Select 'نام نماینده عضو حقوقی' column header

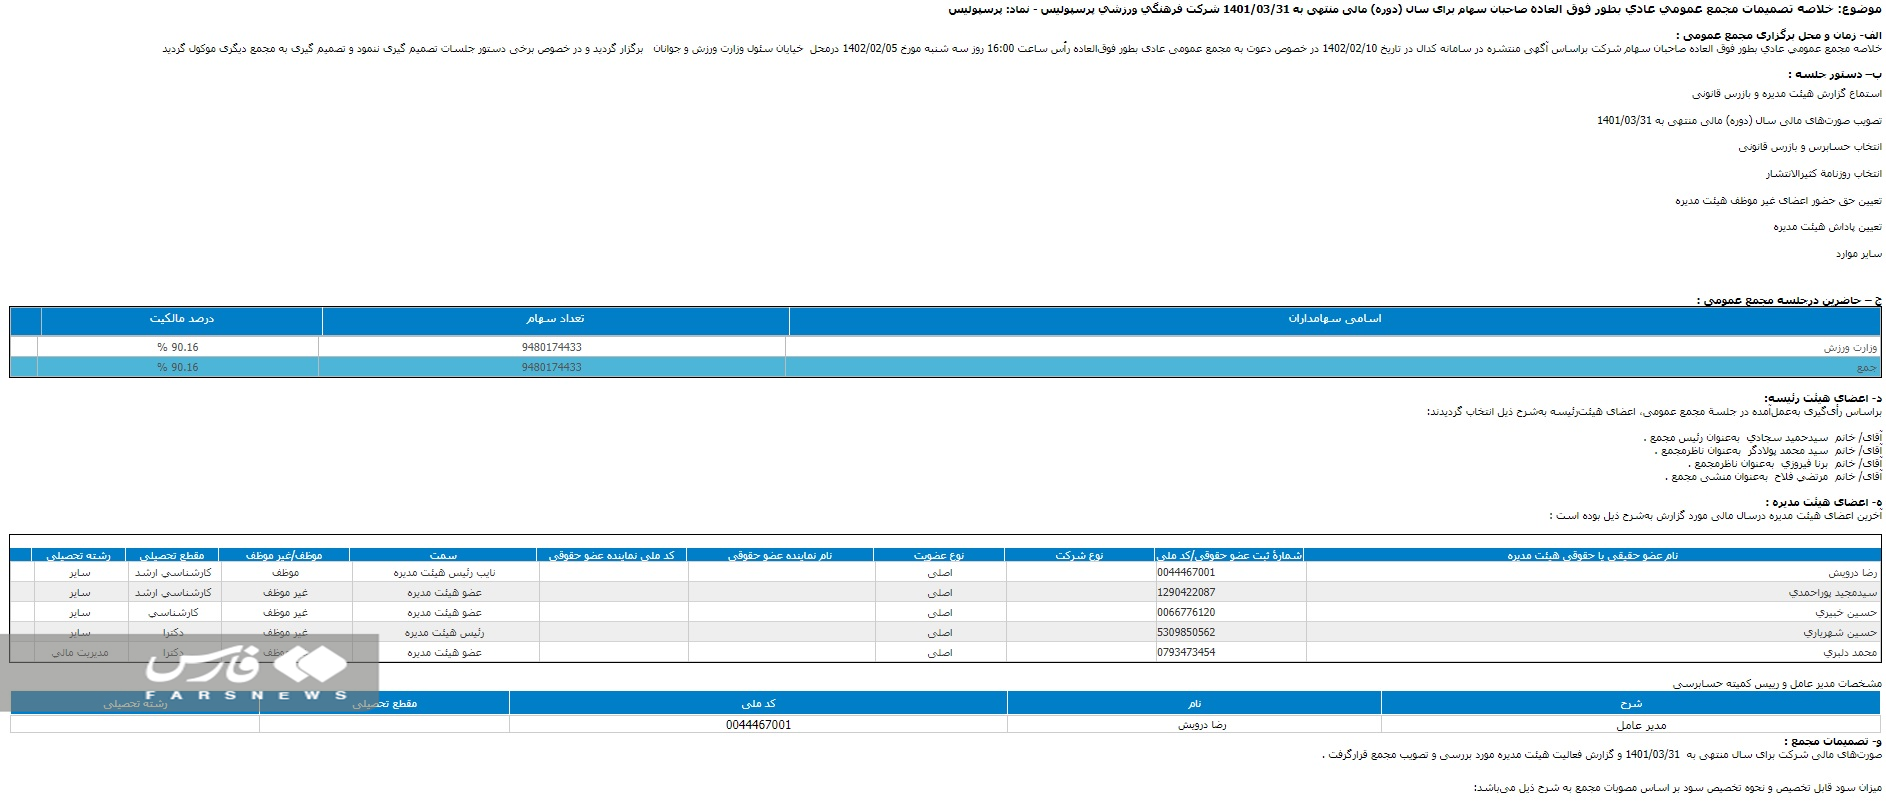click(779, 555)
